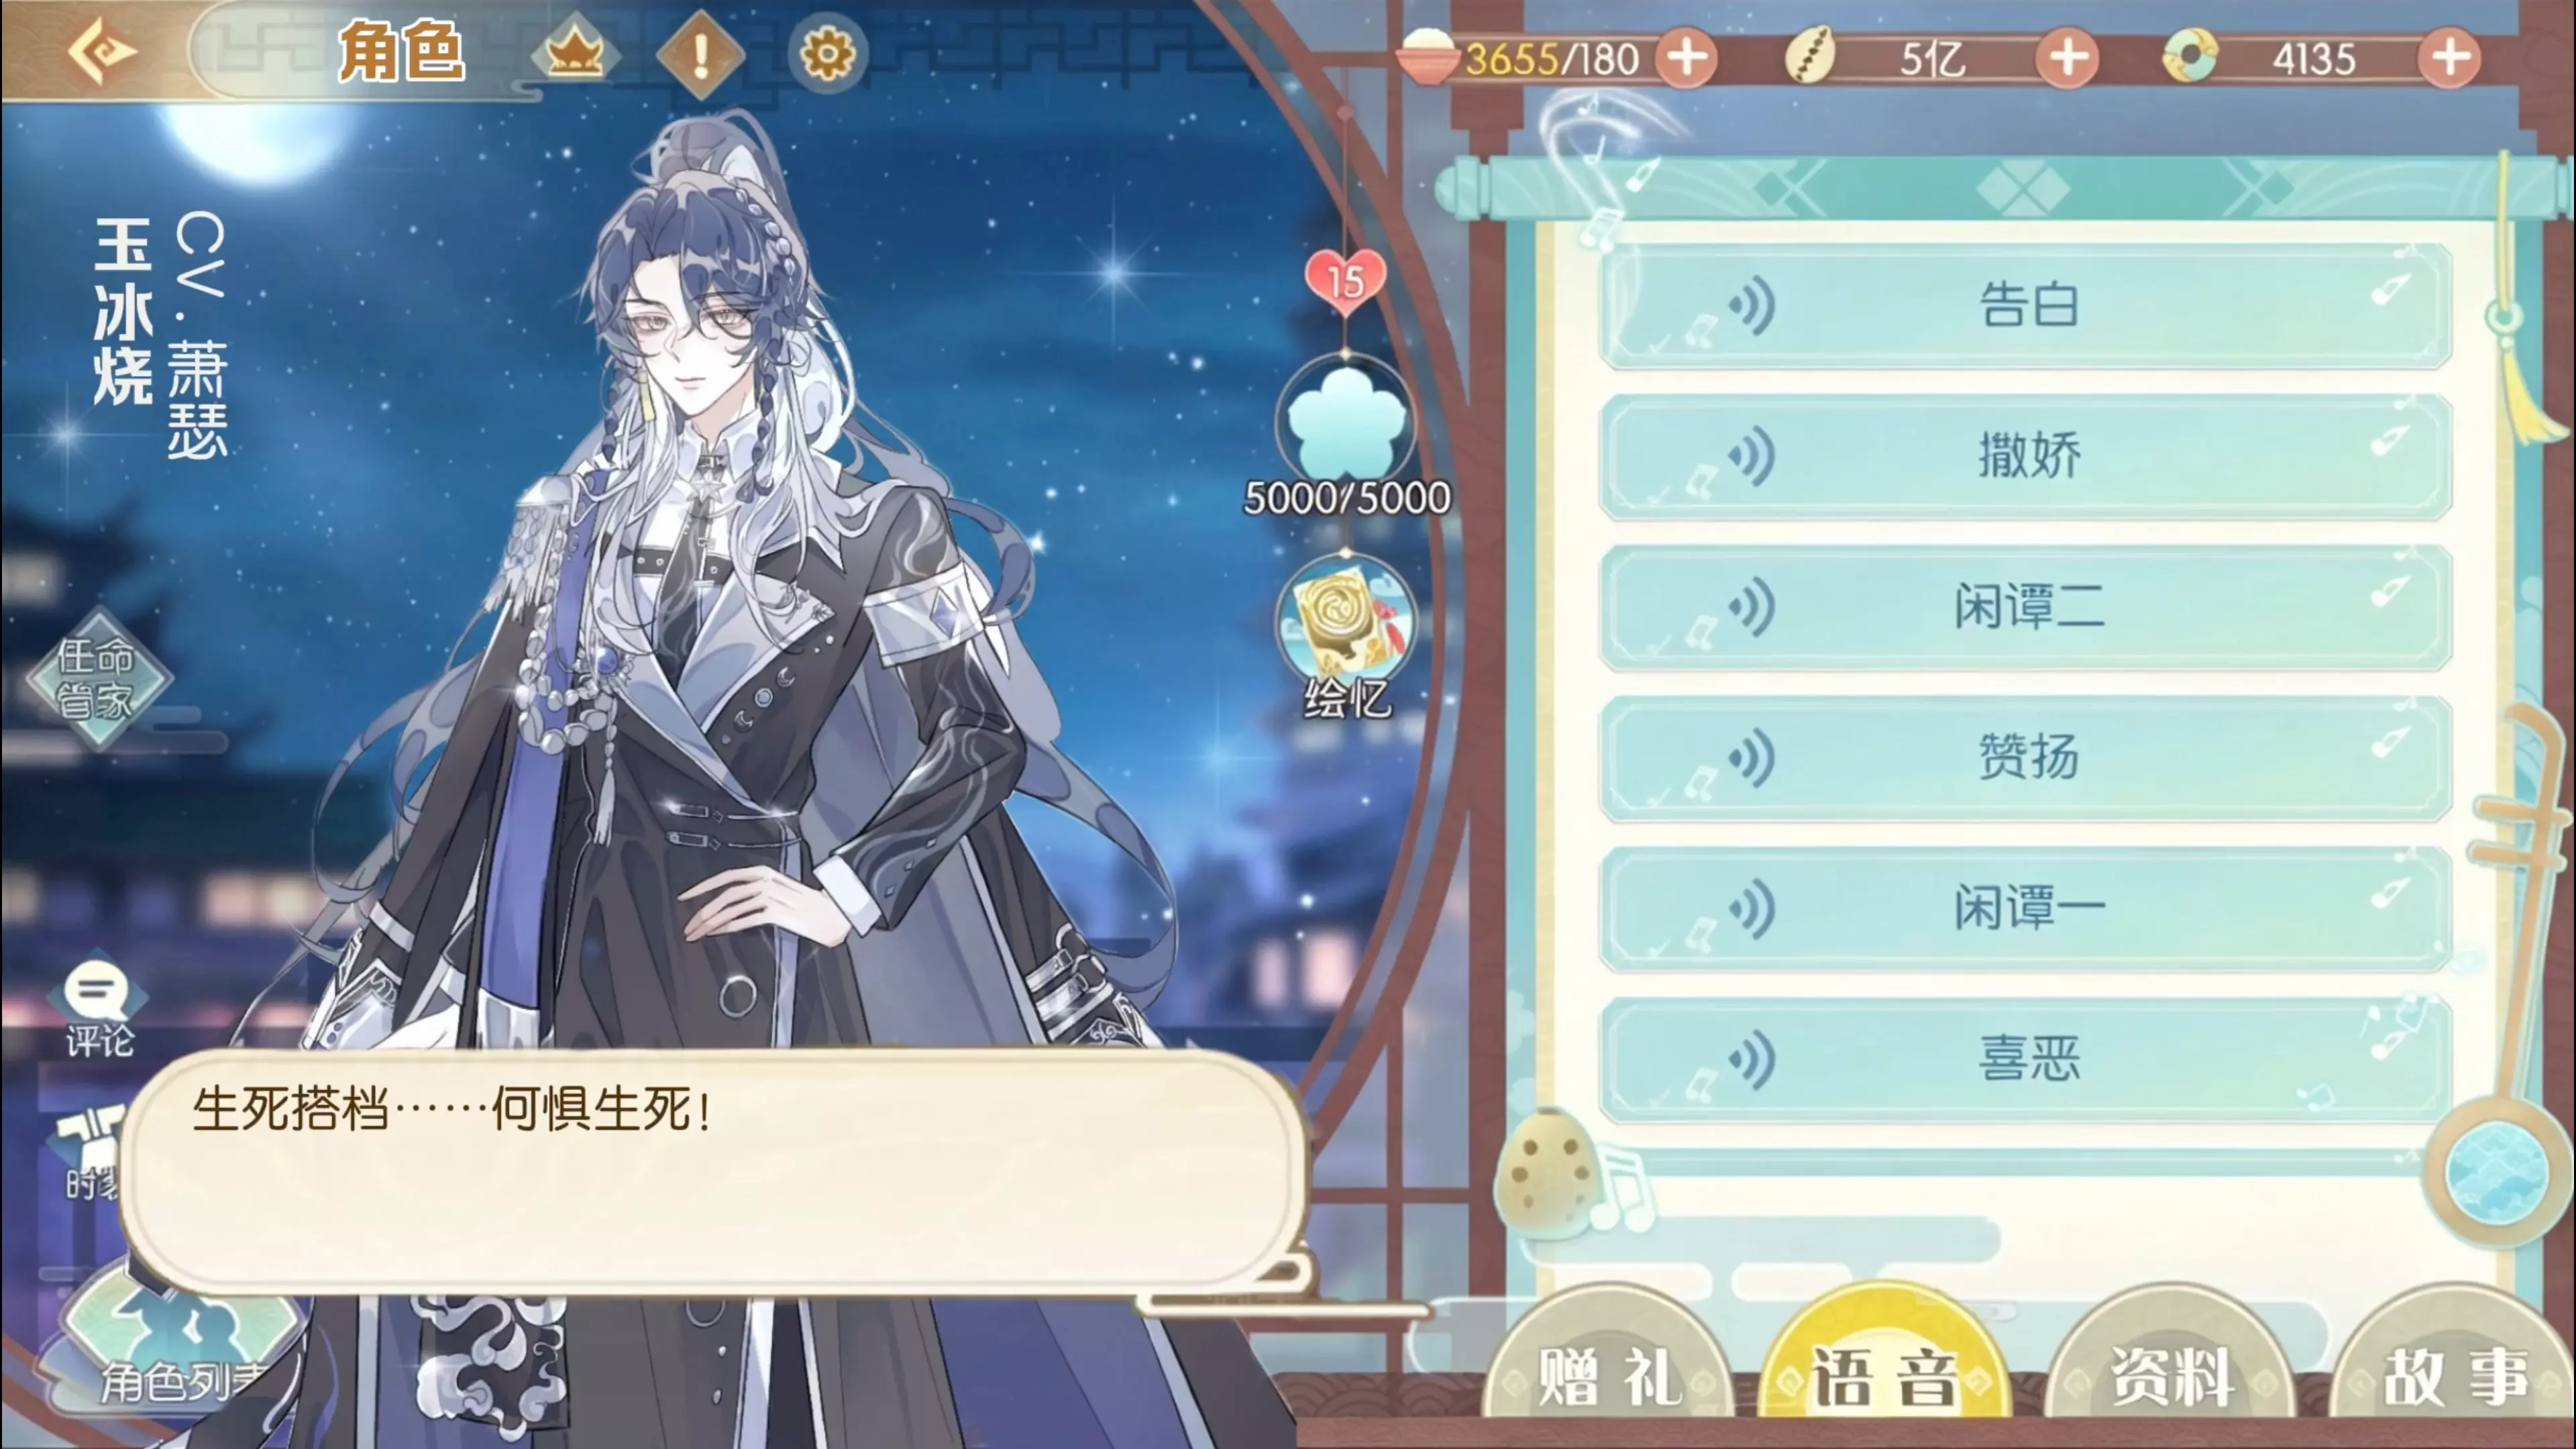Play the 闲谭二 voice clip
Viewport: 2576px width, 1449px height.
pos(2026,607)
